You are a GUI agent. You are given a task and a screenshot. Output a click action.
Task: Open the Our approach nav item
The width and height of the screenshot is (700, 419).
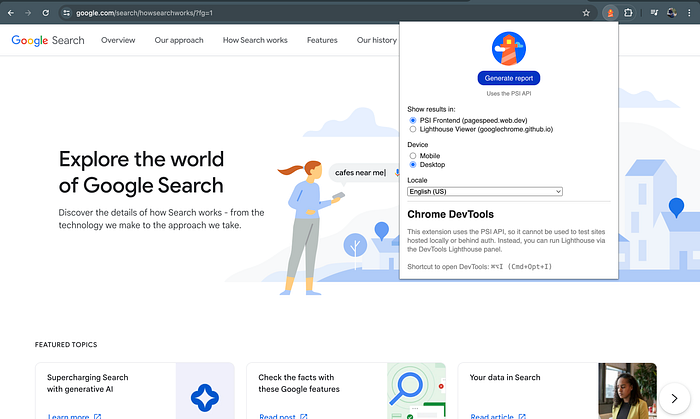point(179,40)
